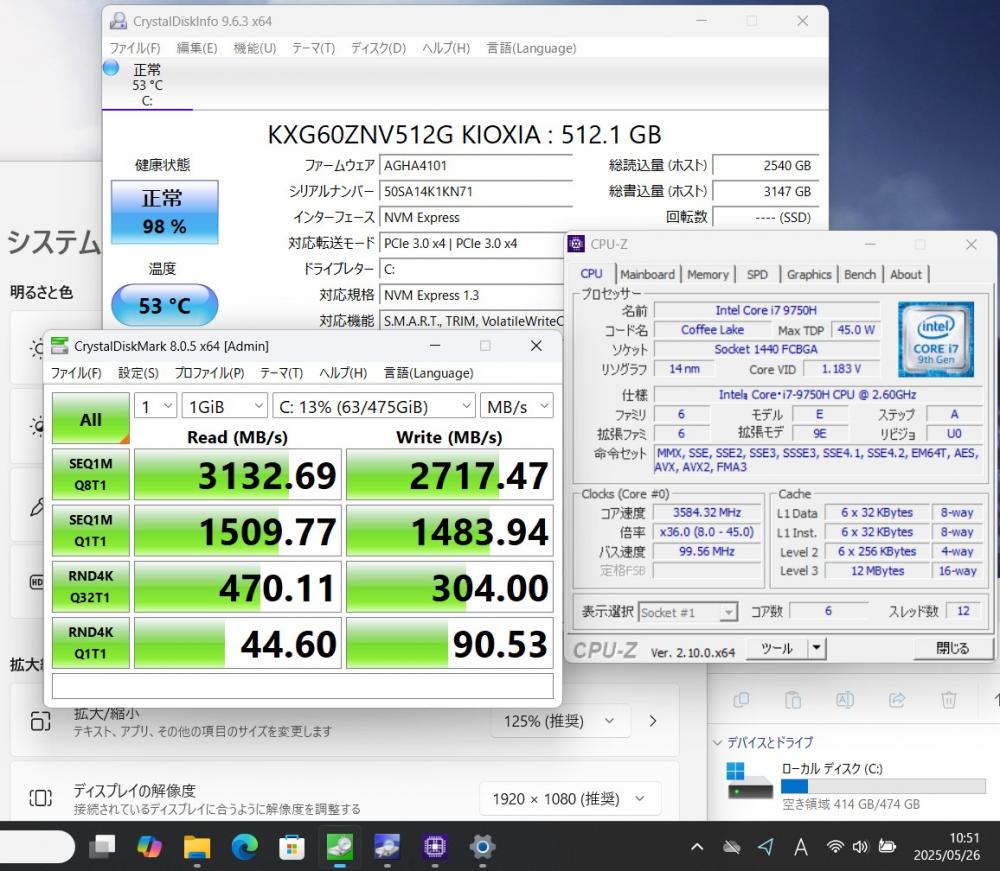Click the location arrow icon in the tray
This screenshot has width=1000, height=871.
766,846
